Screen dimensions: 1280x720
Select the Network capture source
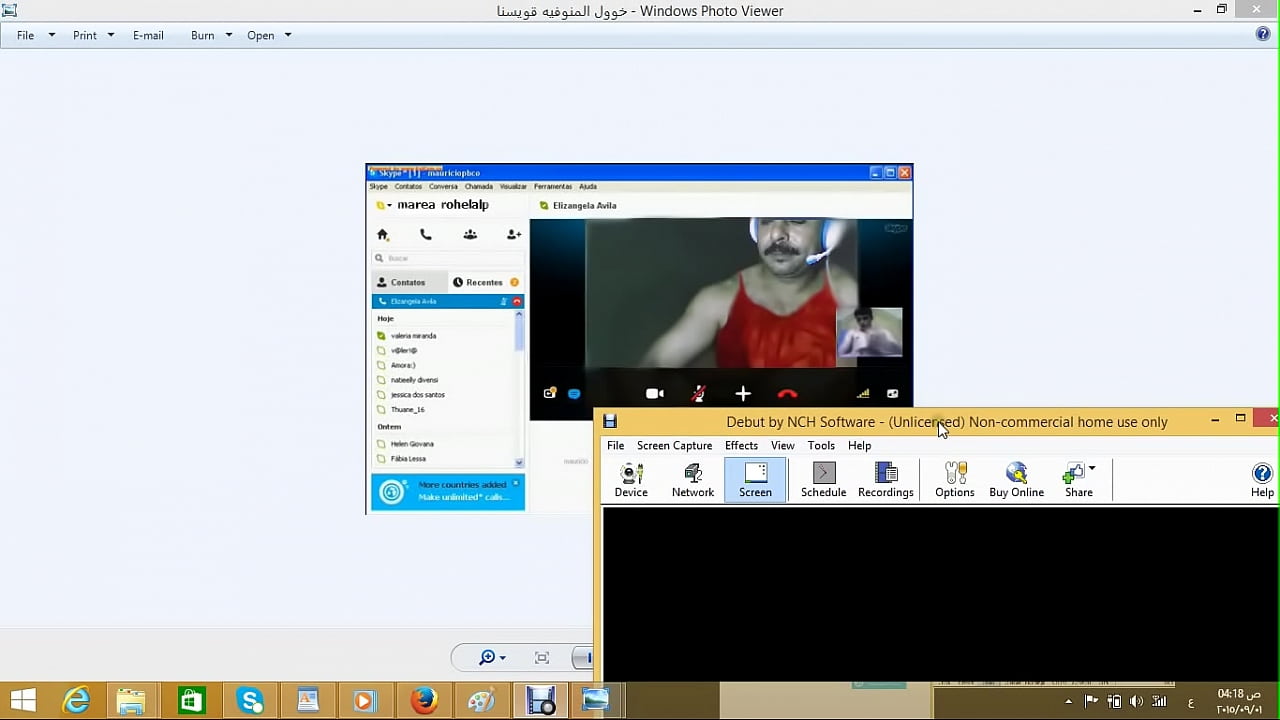[x=693, y=480]
